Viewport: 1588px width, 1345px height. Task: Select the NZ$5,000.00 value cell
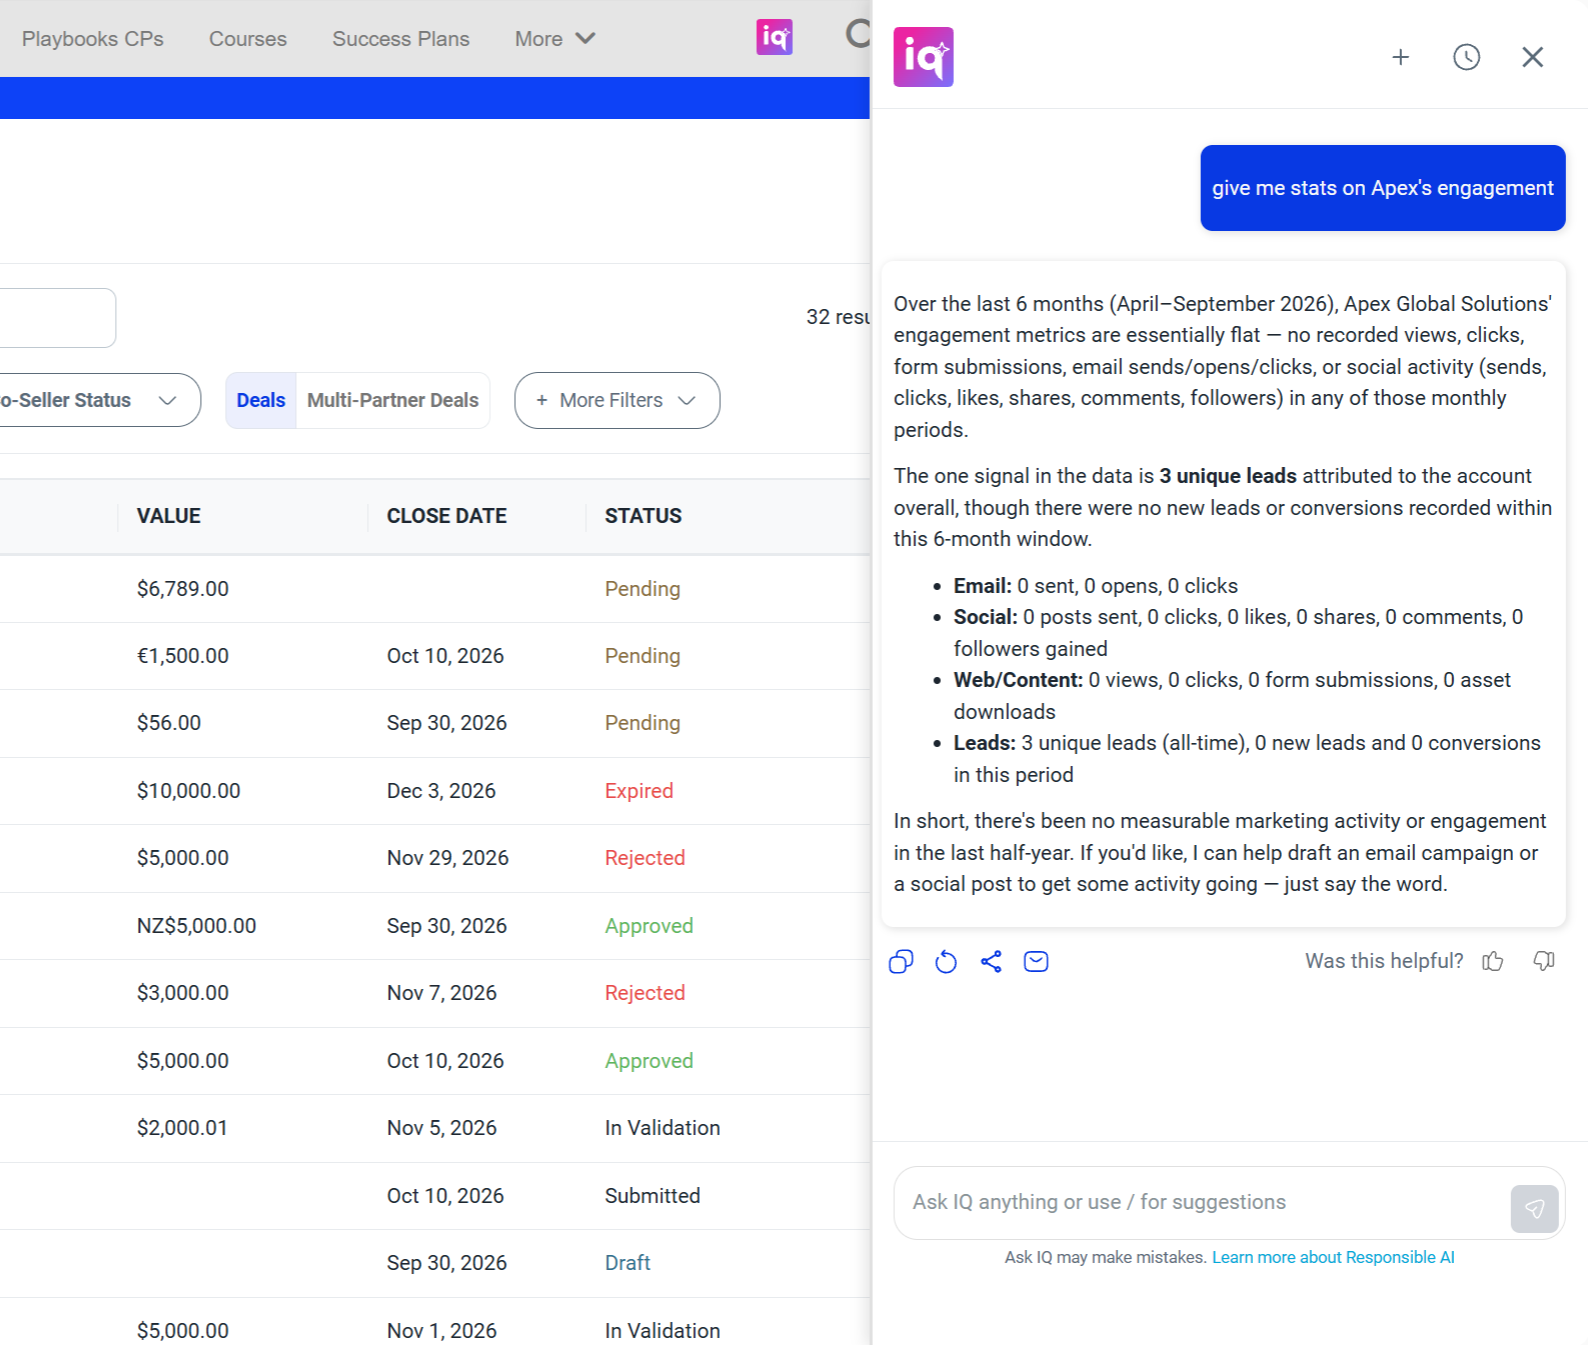pos(197,926)
